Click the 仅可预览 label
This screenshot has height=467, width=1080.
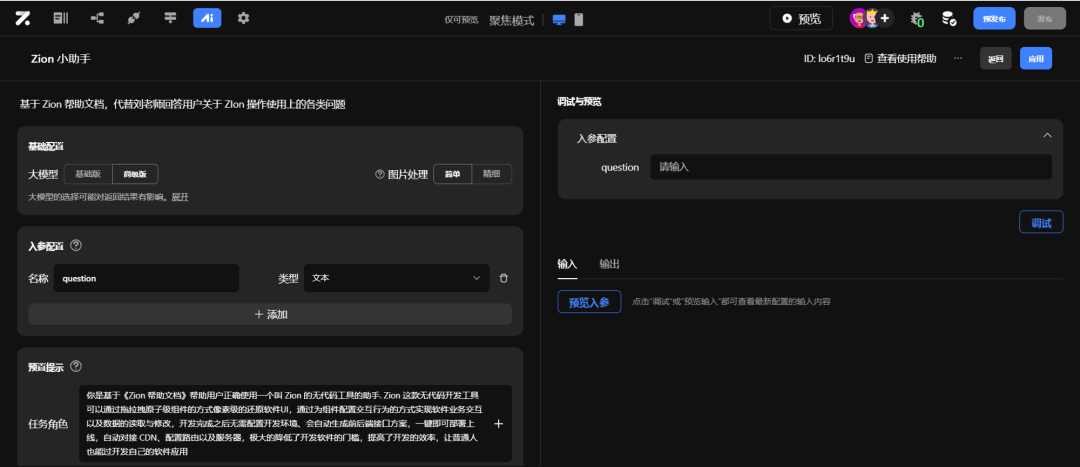[461, 20]
